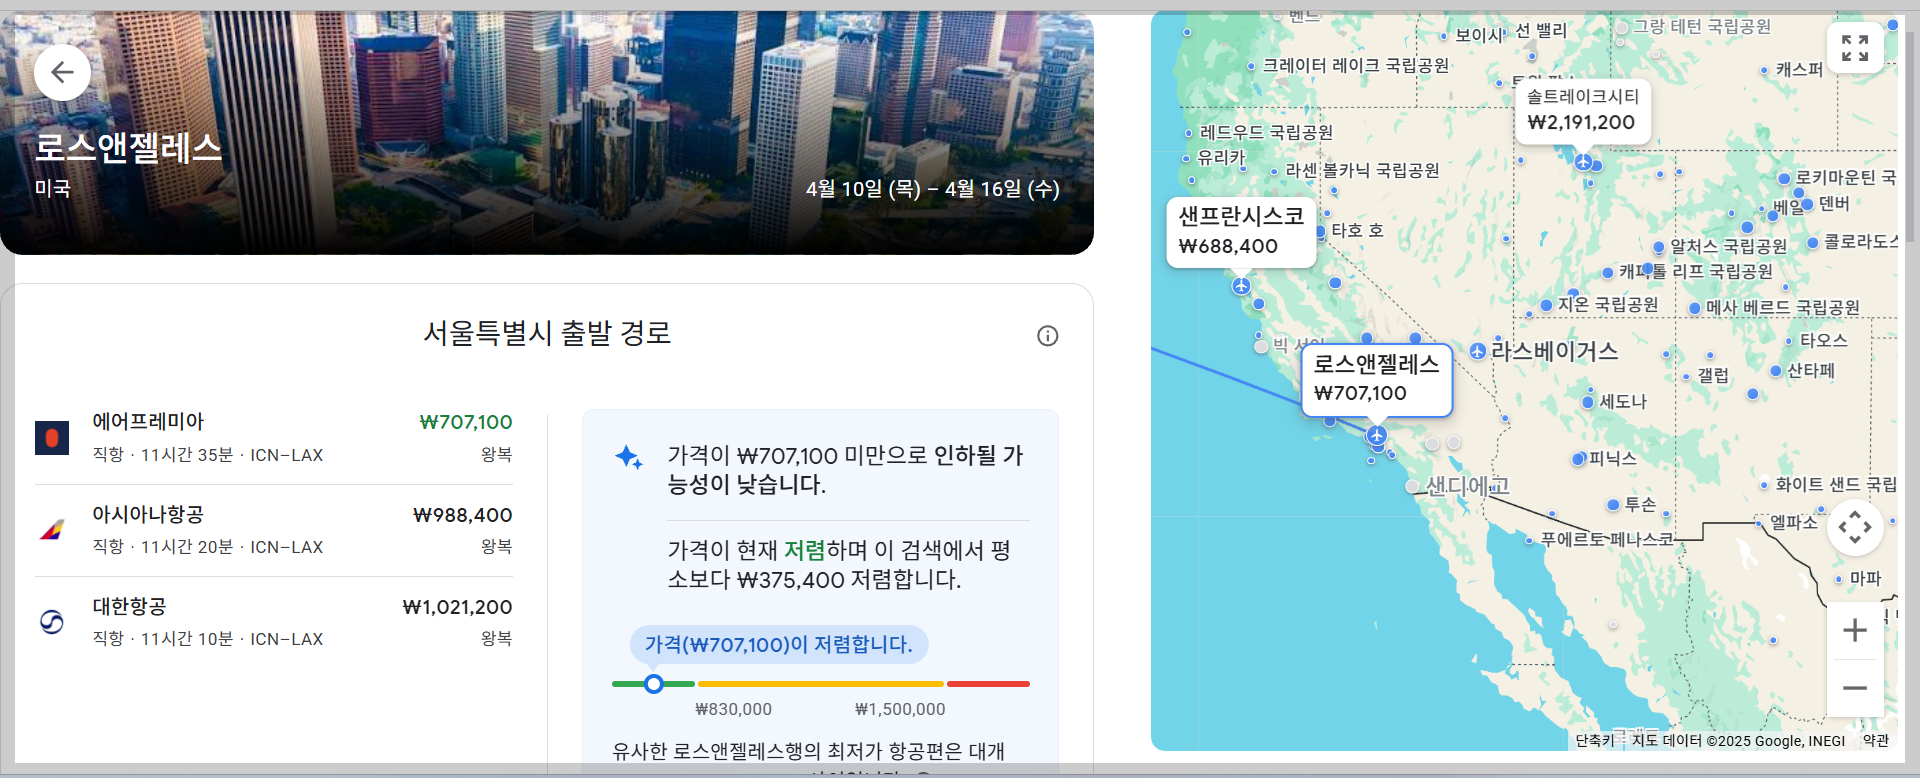Screen dimensions: 1920x778
Task: Click the Zion National Park dot
Action: click(x=1547, y=305)
